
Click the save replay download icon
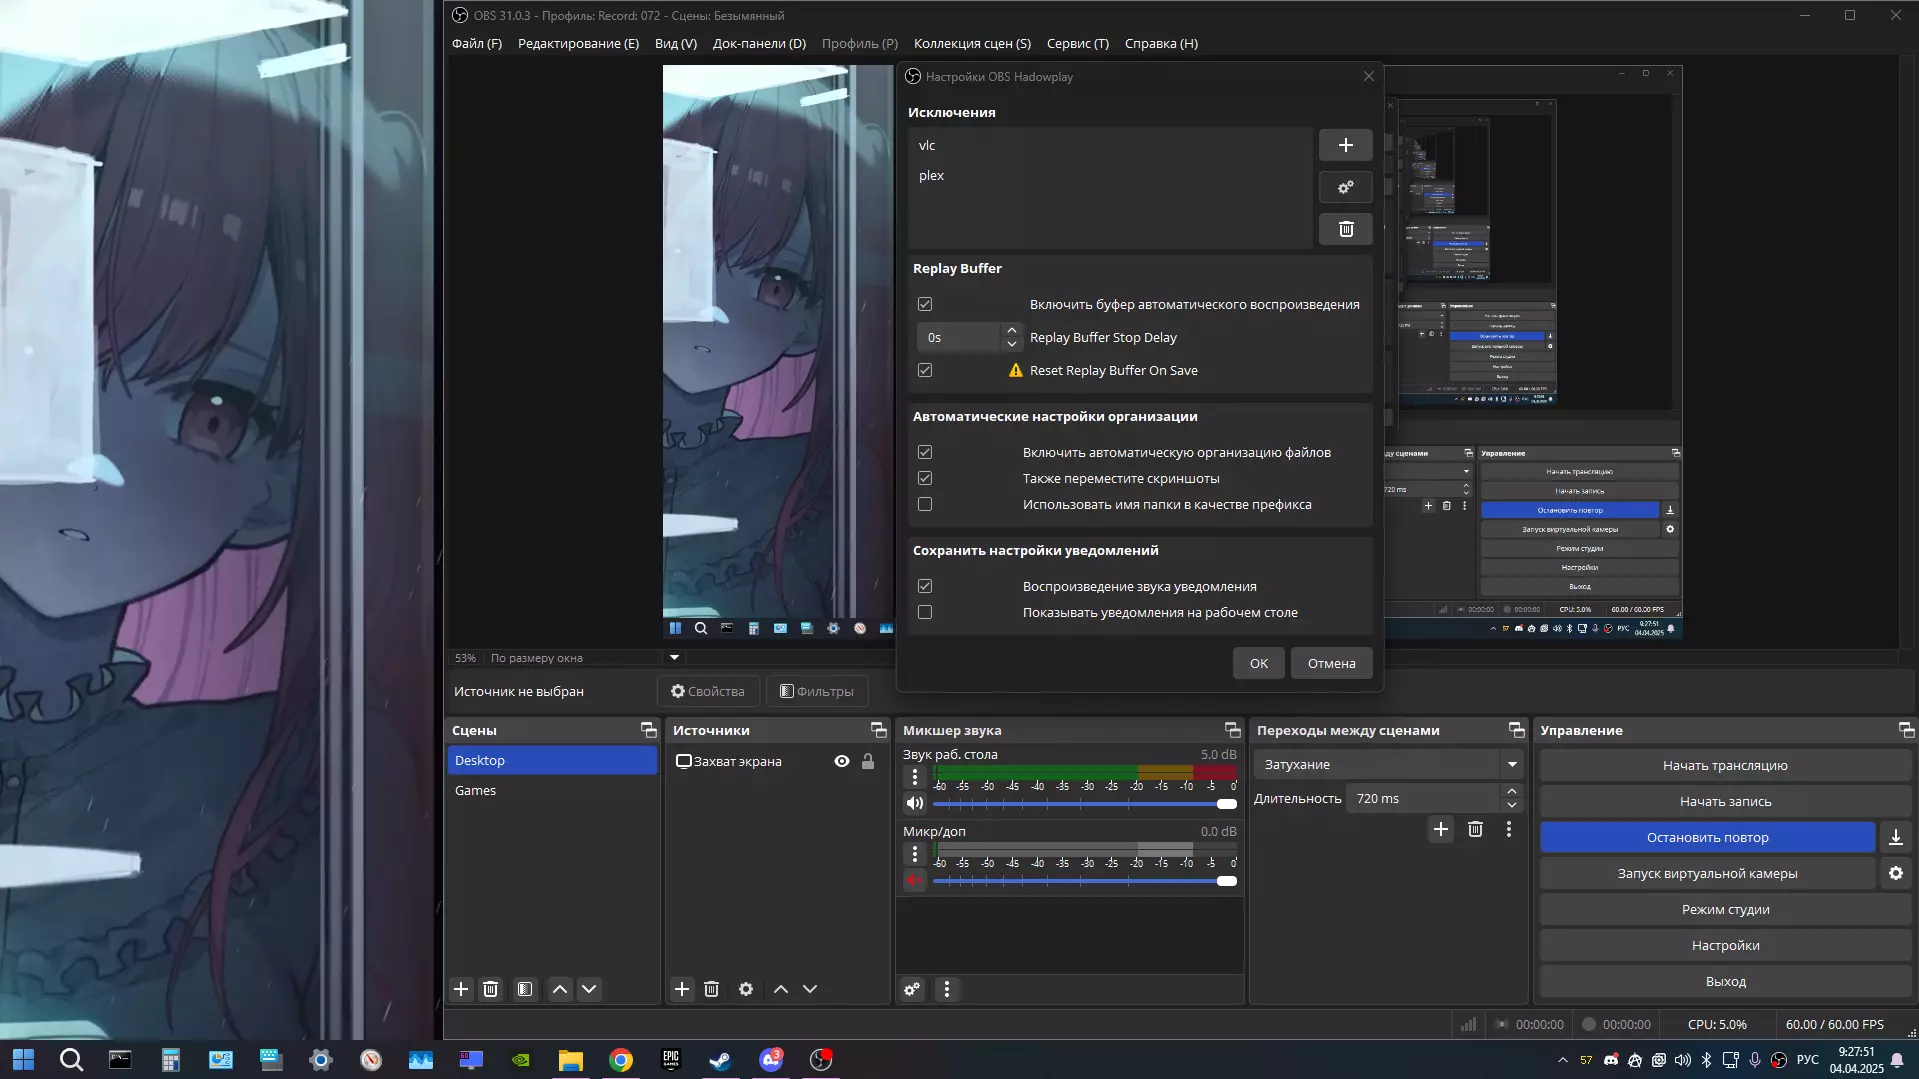tap(1895, 838)
